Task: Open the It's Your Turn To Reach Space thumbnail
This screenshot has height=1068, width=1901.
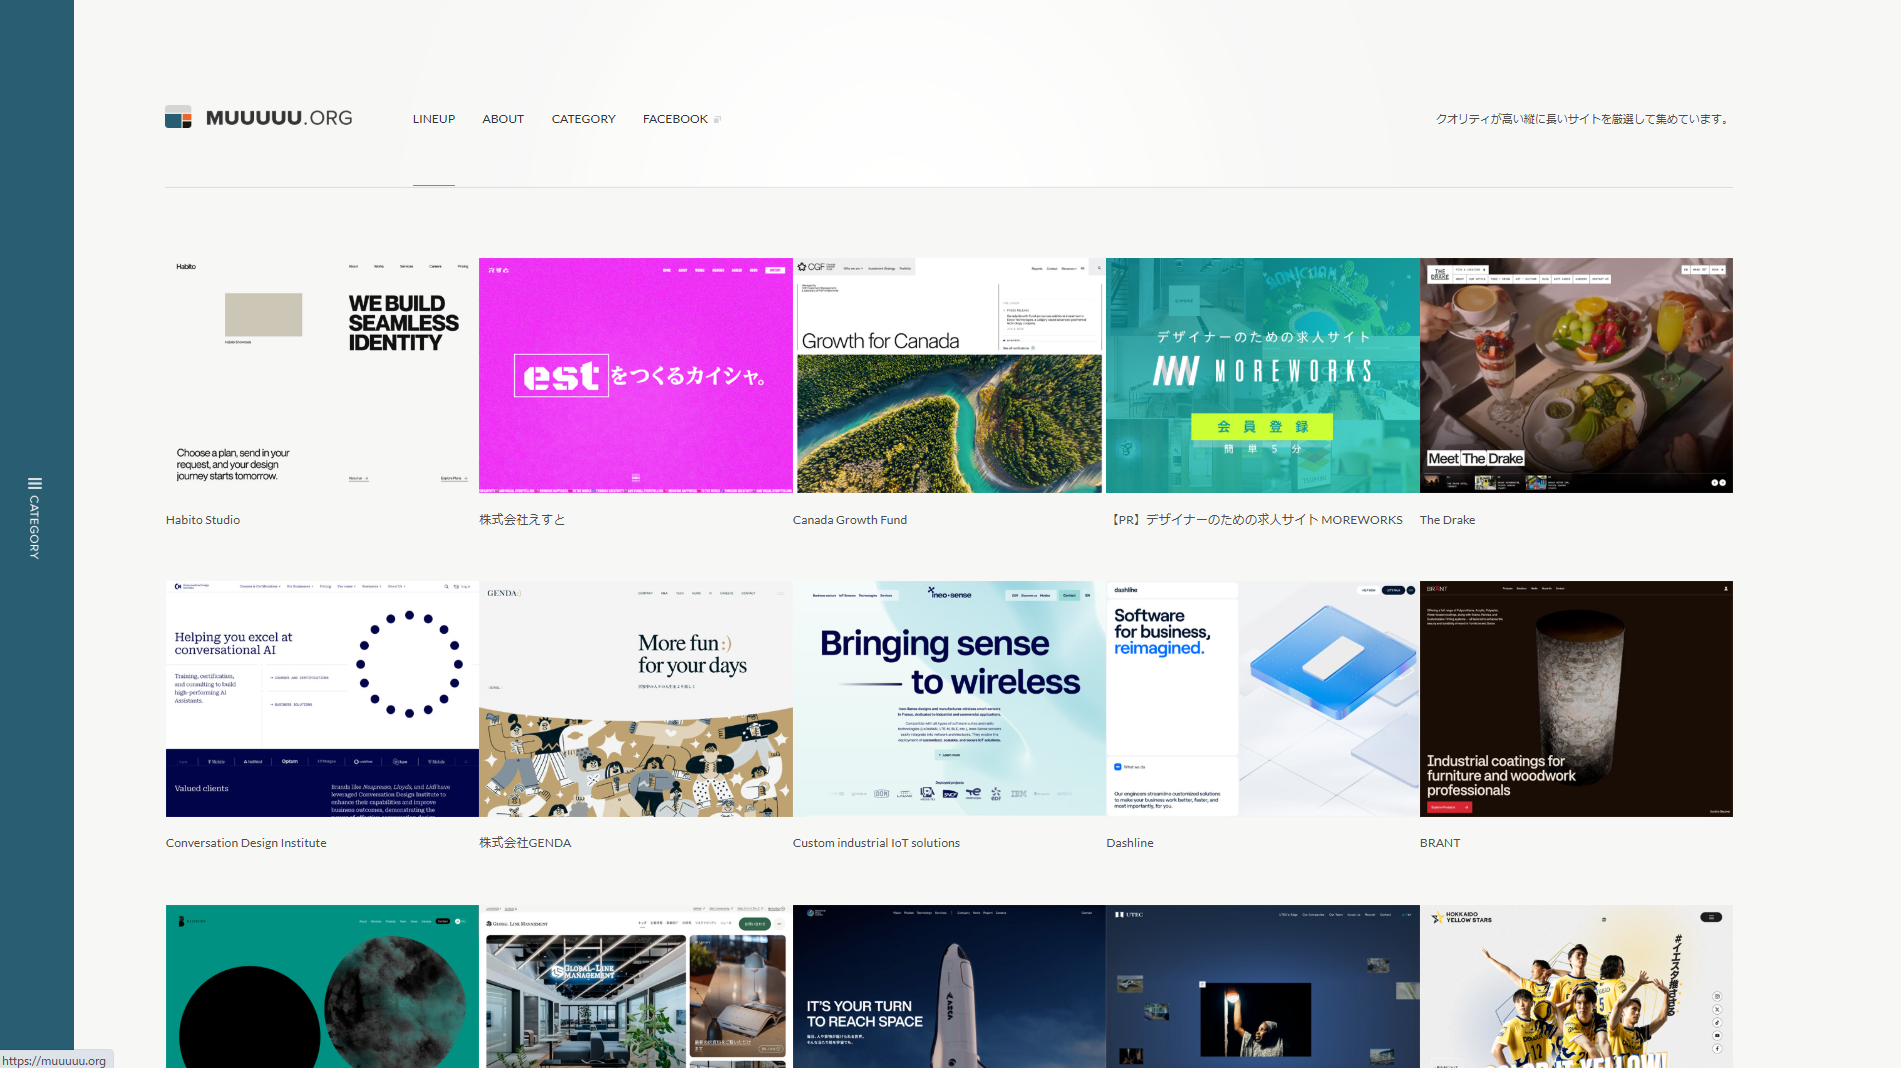Action: pyautogui.click(x=949, y=986)
